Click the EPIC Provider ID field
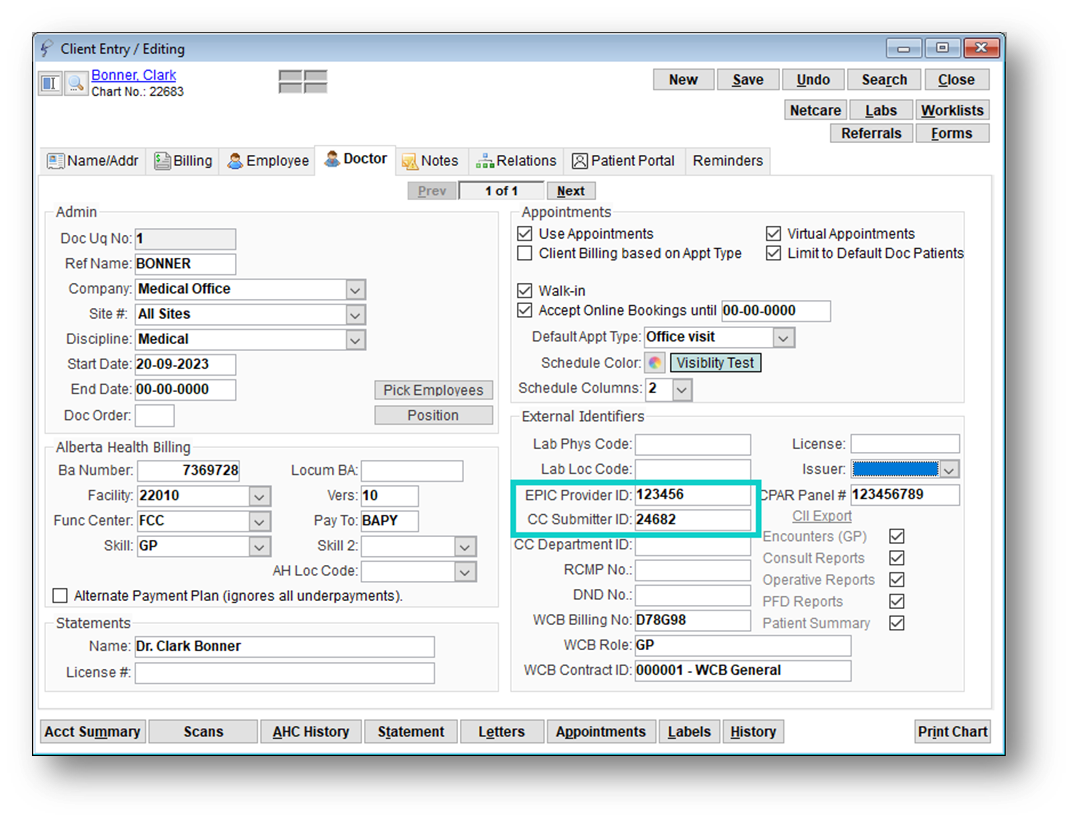Screen dimensions: 1072x821 (692, 495)
